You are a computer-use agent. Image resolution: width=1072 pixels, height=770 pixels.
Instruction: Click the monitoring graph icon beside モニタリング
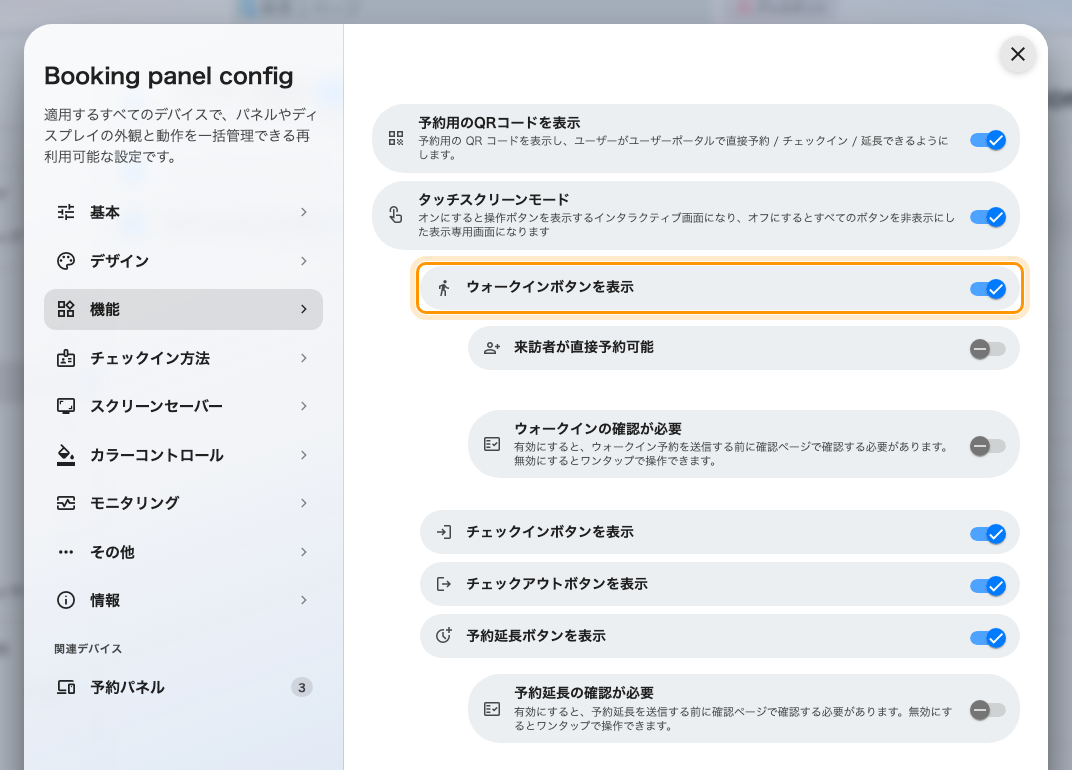click(66, 503)
